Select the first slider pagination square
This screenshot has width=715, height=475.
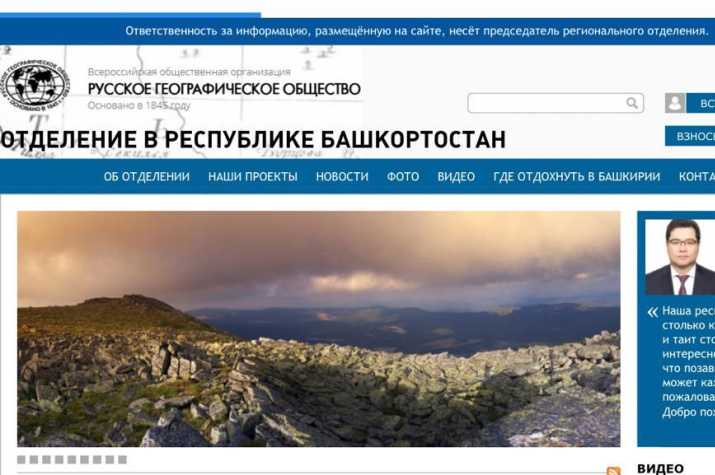(21, 460)
